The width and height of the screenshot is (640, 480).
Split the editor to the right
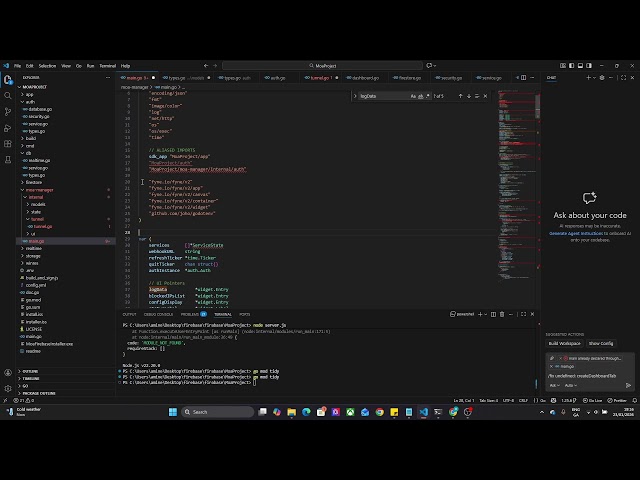pyautogui.click(x=523, y=78)
